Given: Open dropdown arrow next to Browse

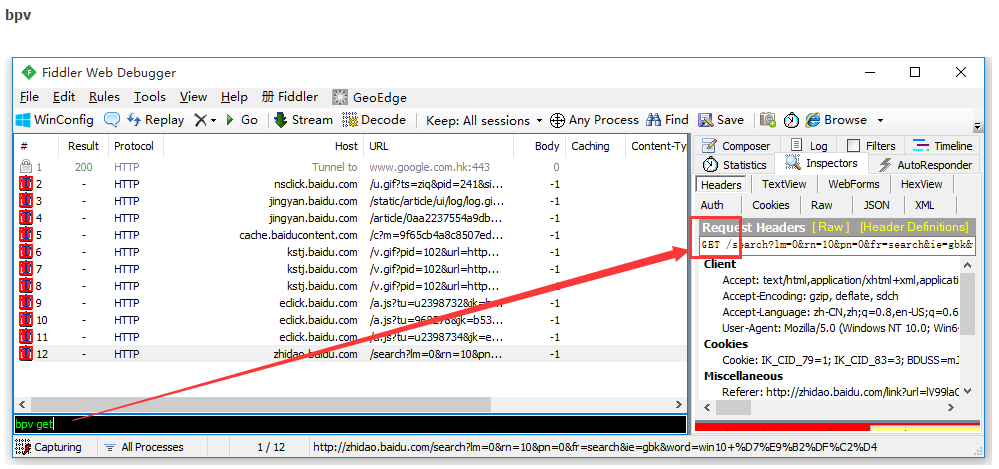Looking at the screenshot, I should pos(880,120).
